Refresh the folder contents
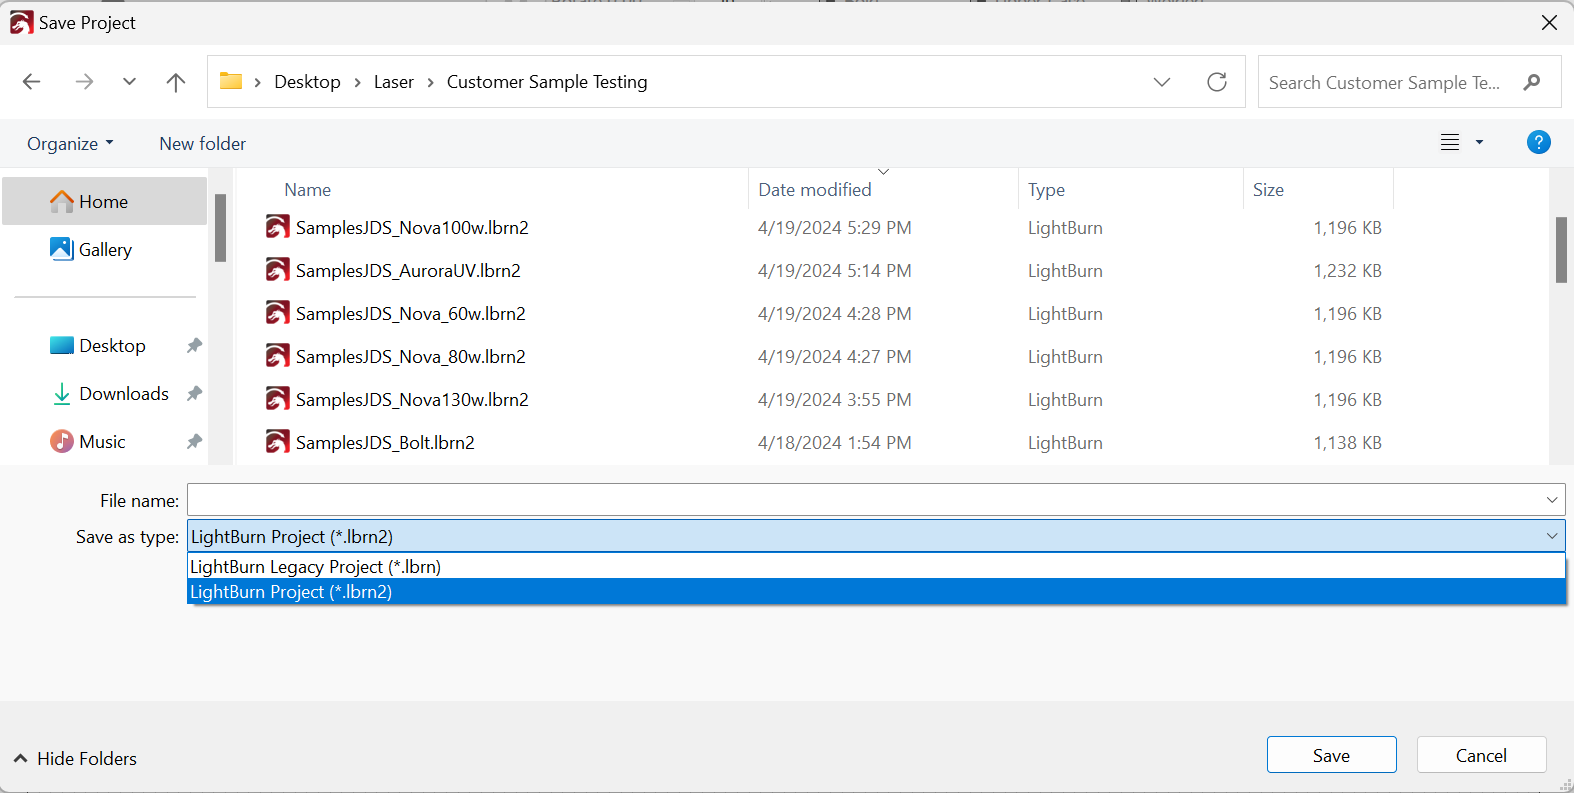 [x=1217, y=82]
